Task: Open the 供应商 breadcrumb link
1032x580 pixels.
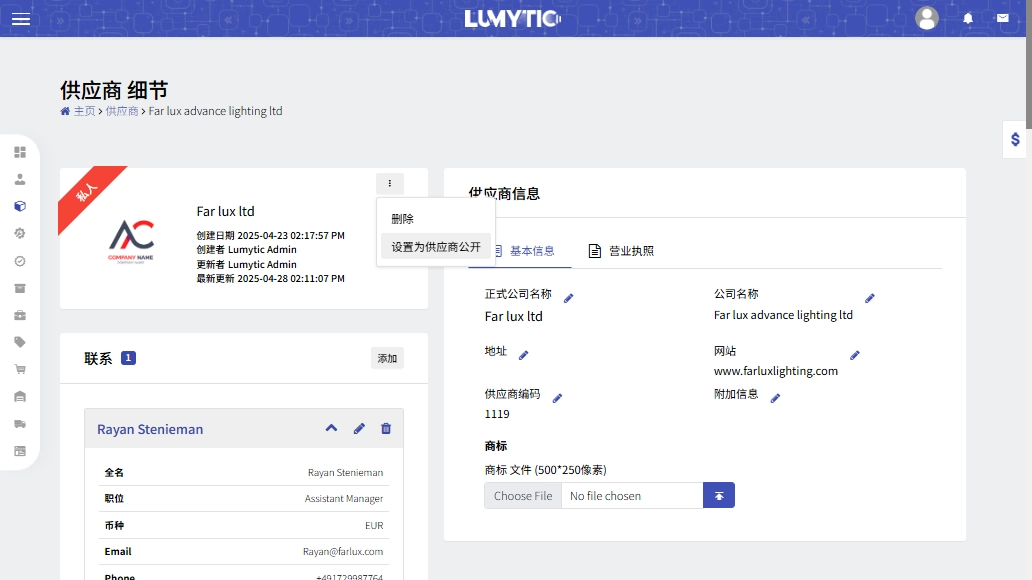Action: (120, 111)
